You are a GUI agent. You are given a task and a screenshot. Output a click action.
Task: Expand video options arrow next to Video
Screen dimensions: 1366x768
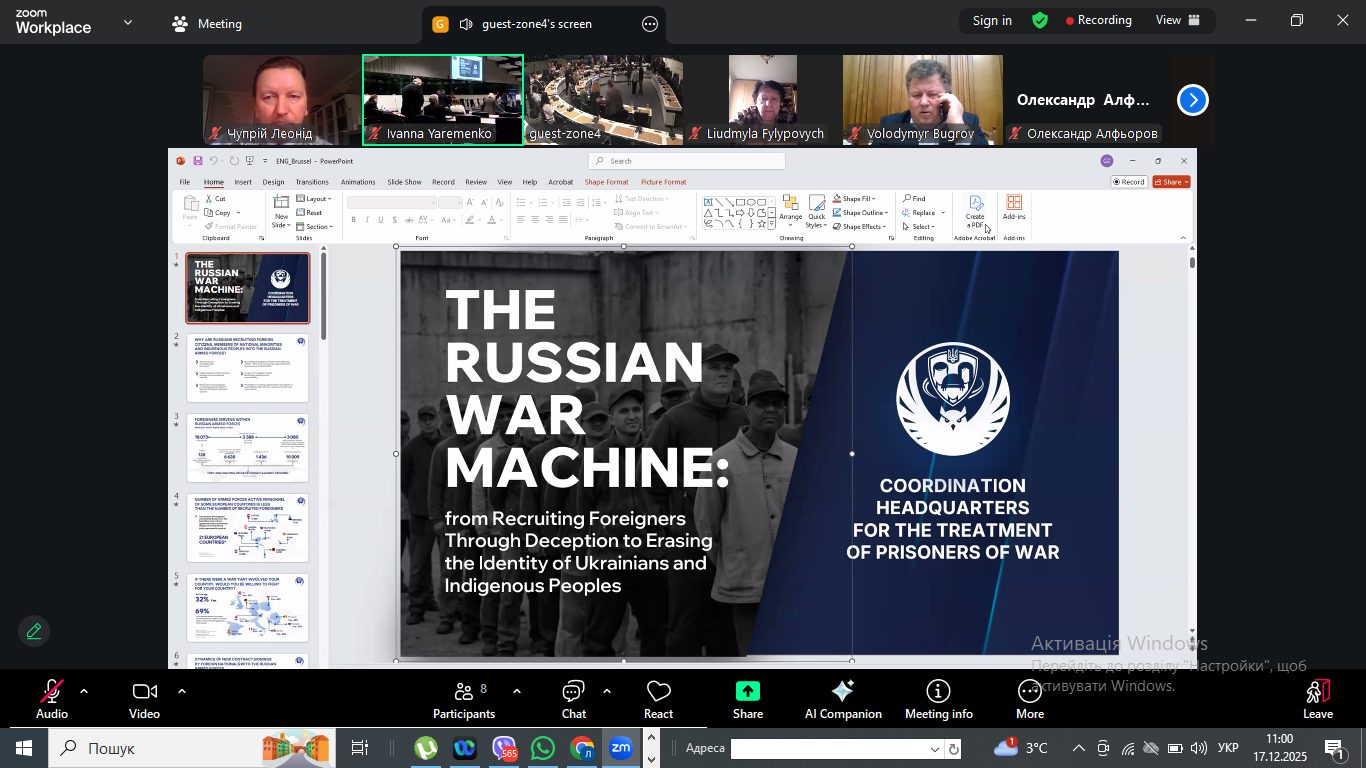[182, 691]
